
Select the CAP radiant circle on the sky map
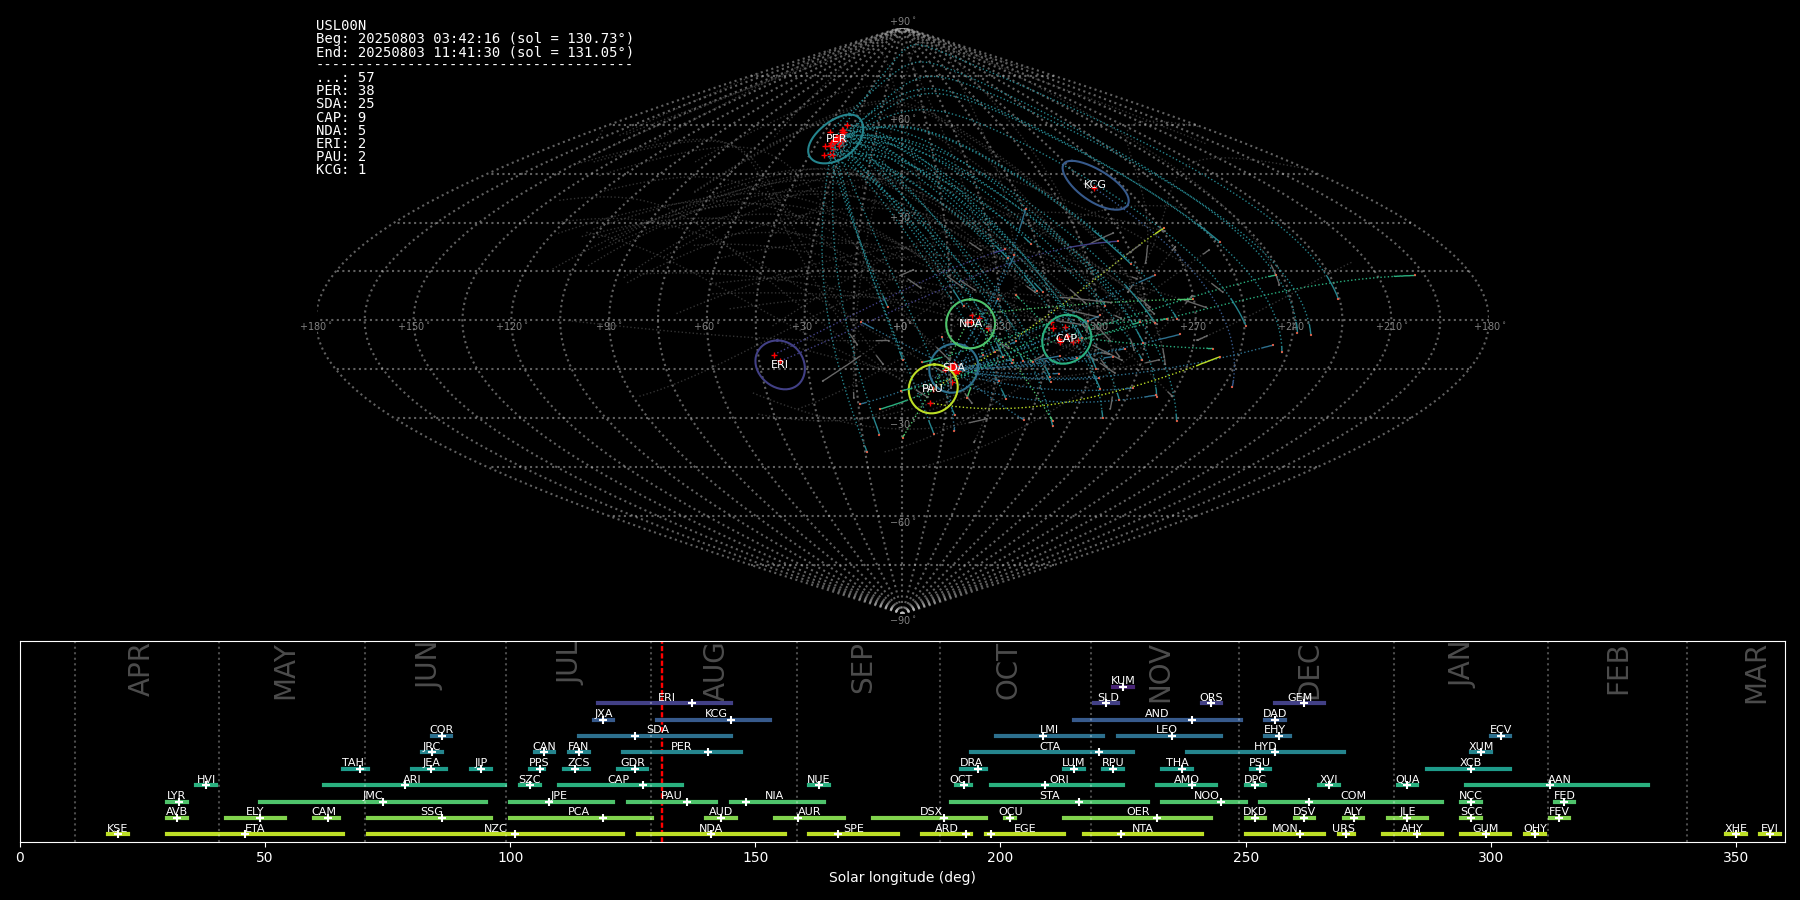1066,339
